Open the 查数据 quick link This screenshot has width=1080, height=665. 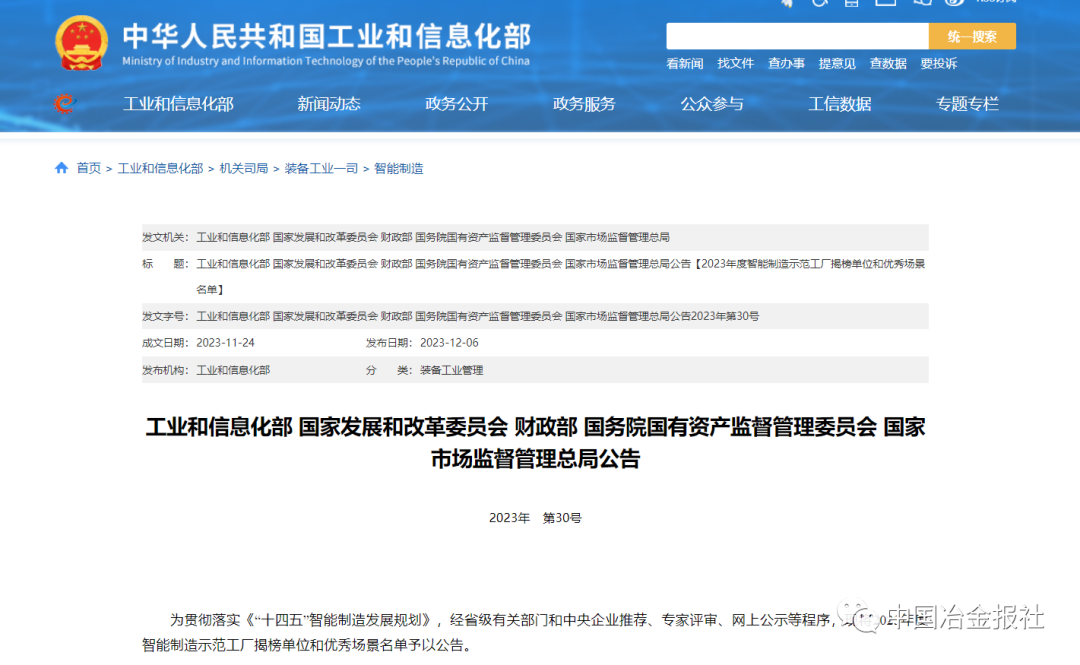coord(888,63)
